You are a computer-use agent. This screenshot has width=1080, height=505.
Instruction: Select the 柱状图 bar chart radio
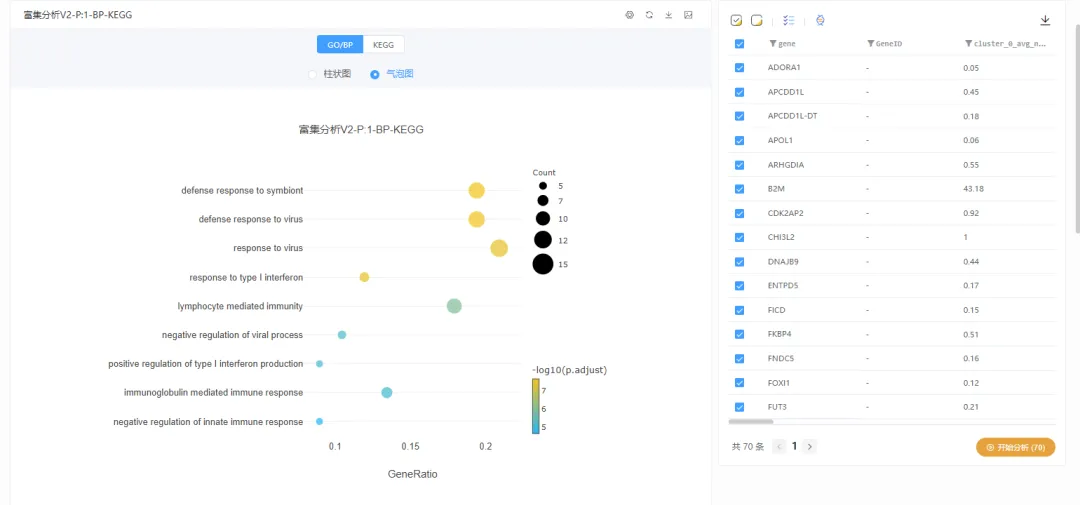[x=313, y=74]
